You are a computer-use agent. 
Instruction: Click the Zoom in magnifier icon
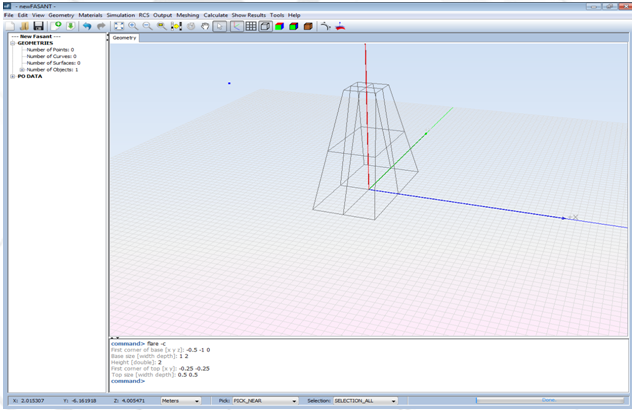click(133, 26)
